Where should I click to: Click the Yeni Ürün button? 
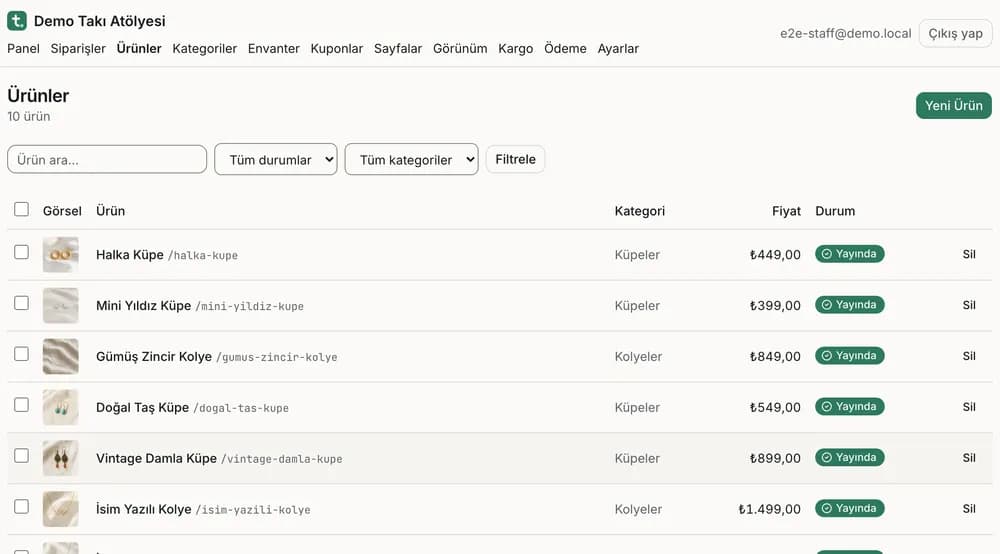pos(953,105)
